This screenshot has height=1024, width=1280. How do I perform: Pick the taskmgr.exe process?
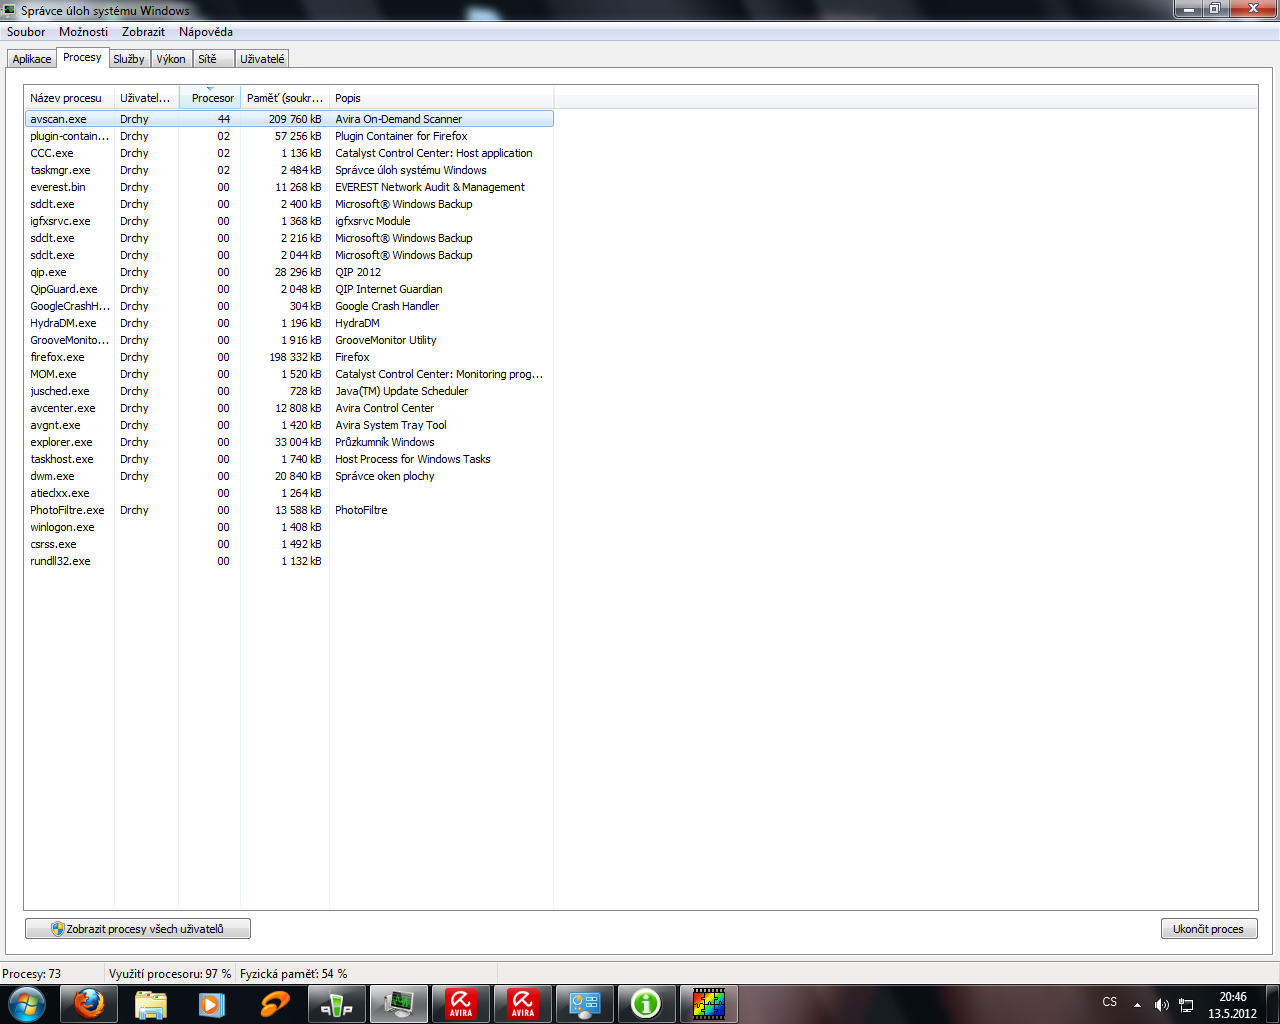(x=289, y=170)
